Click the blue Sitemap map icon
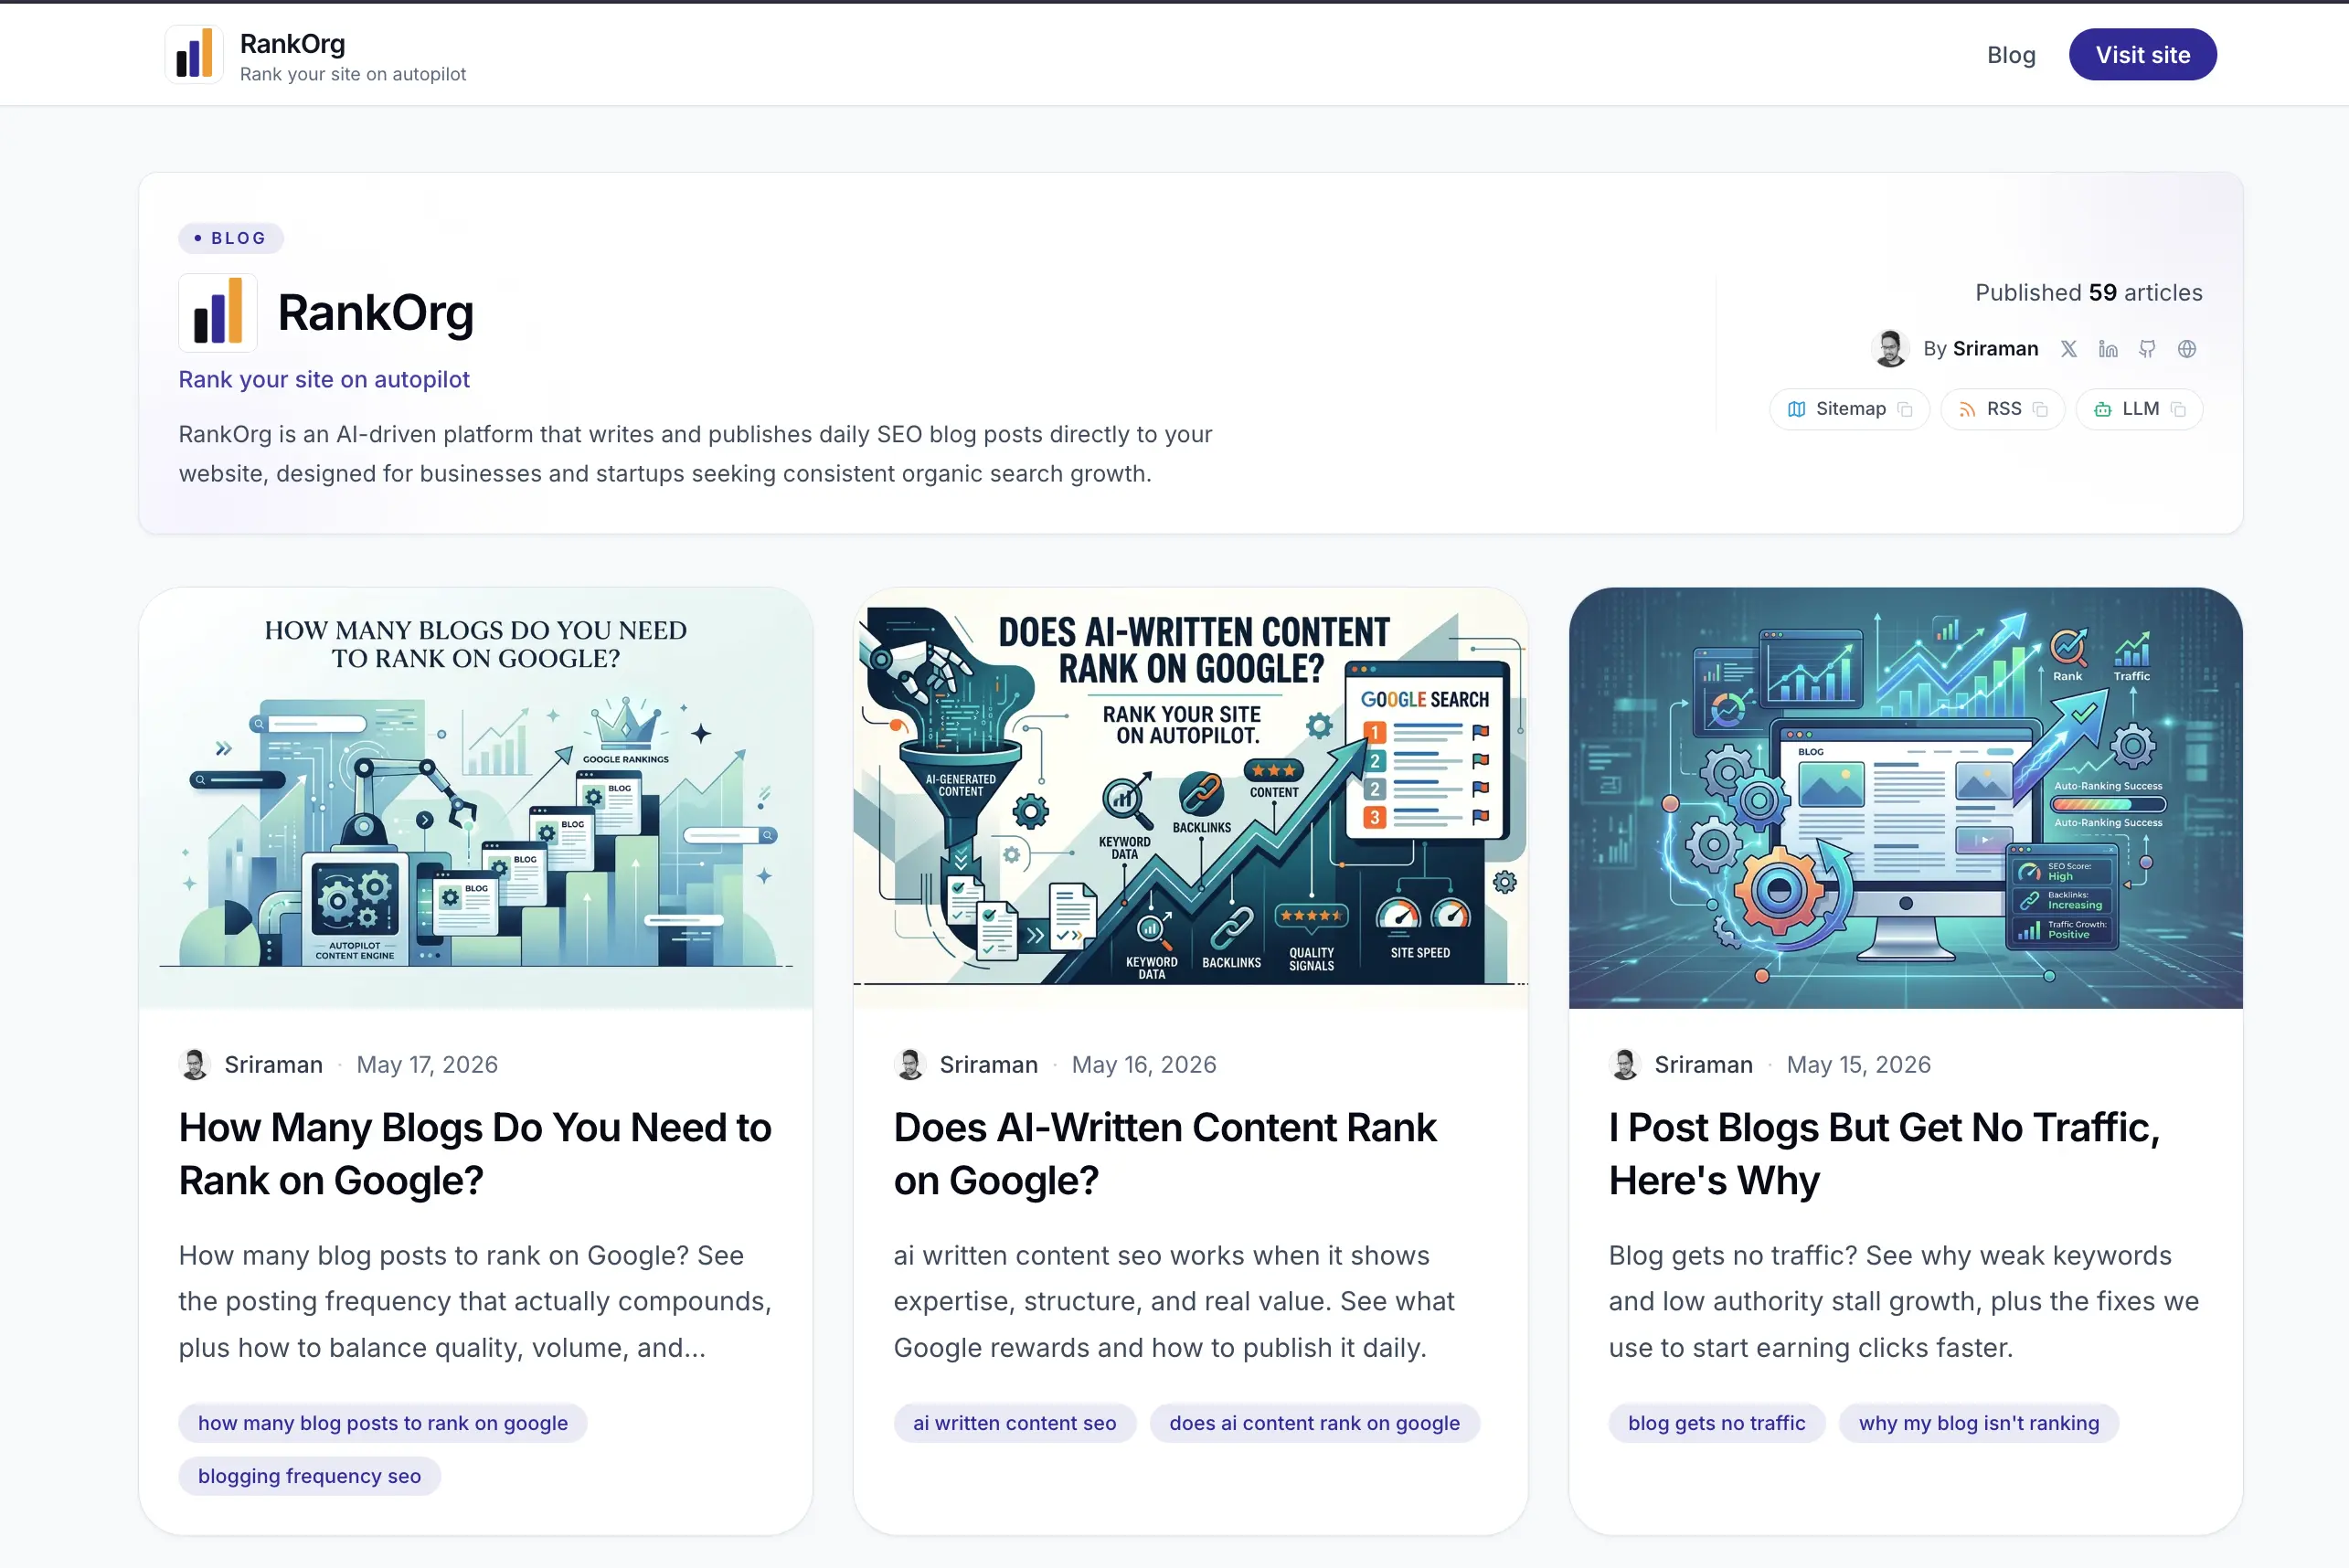This screenshot has height=1568, width=2349. 1796,409
